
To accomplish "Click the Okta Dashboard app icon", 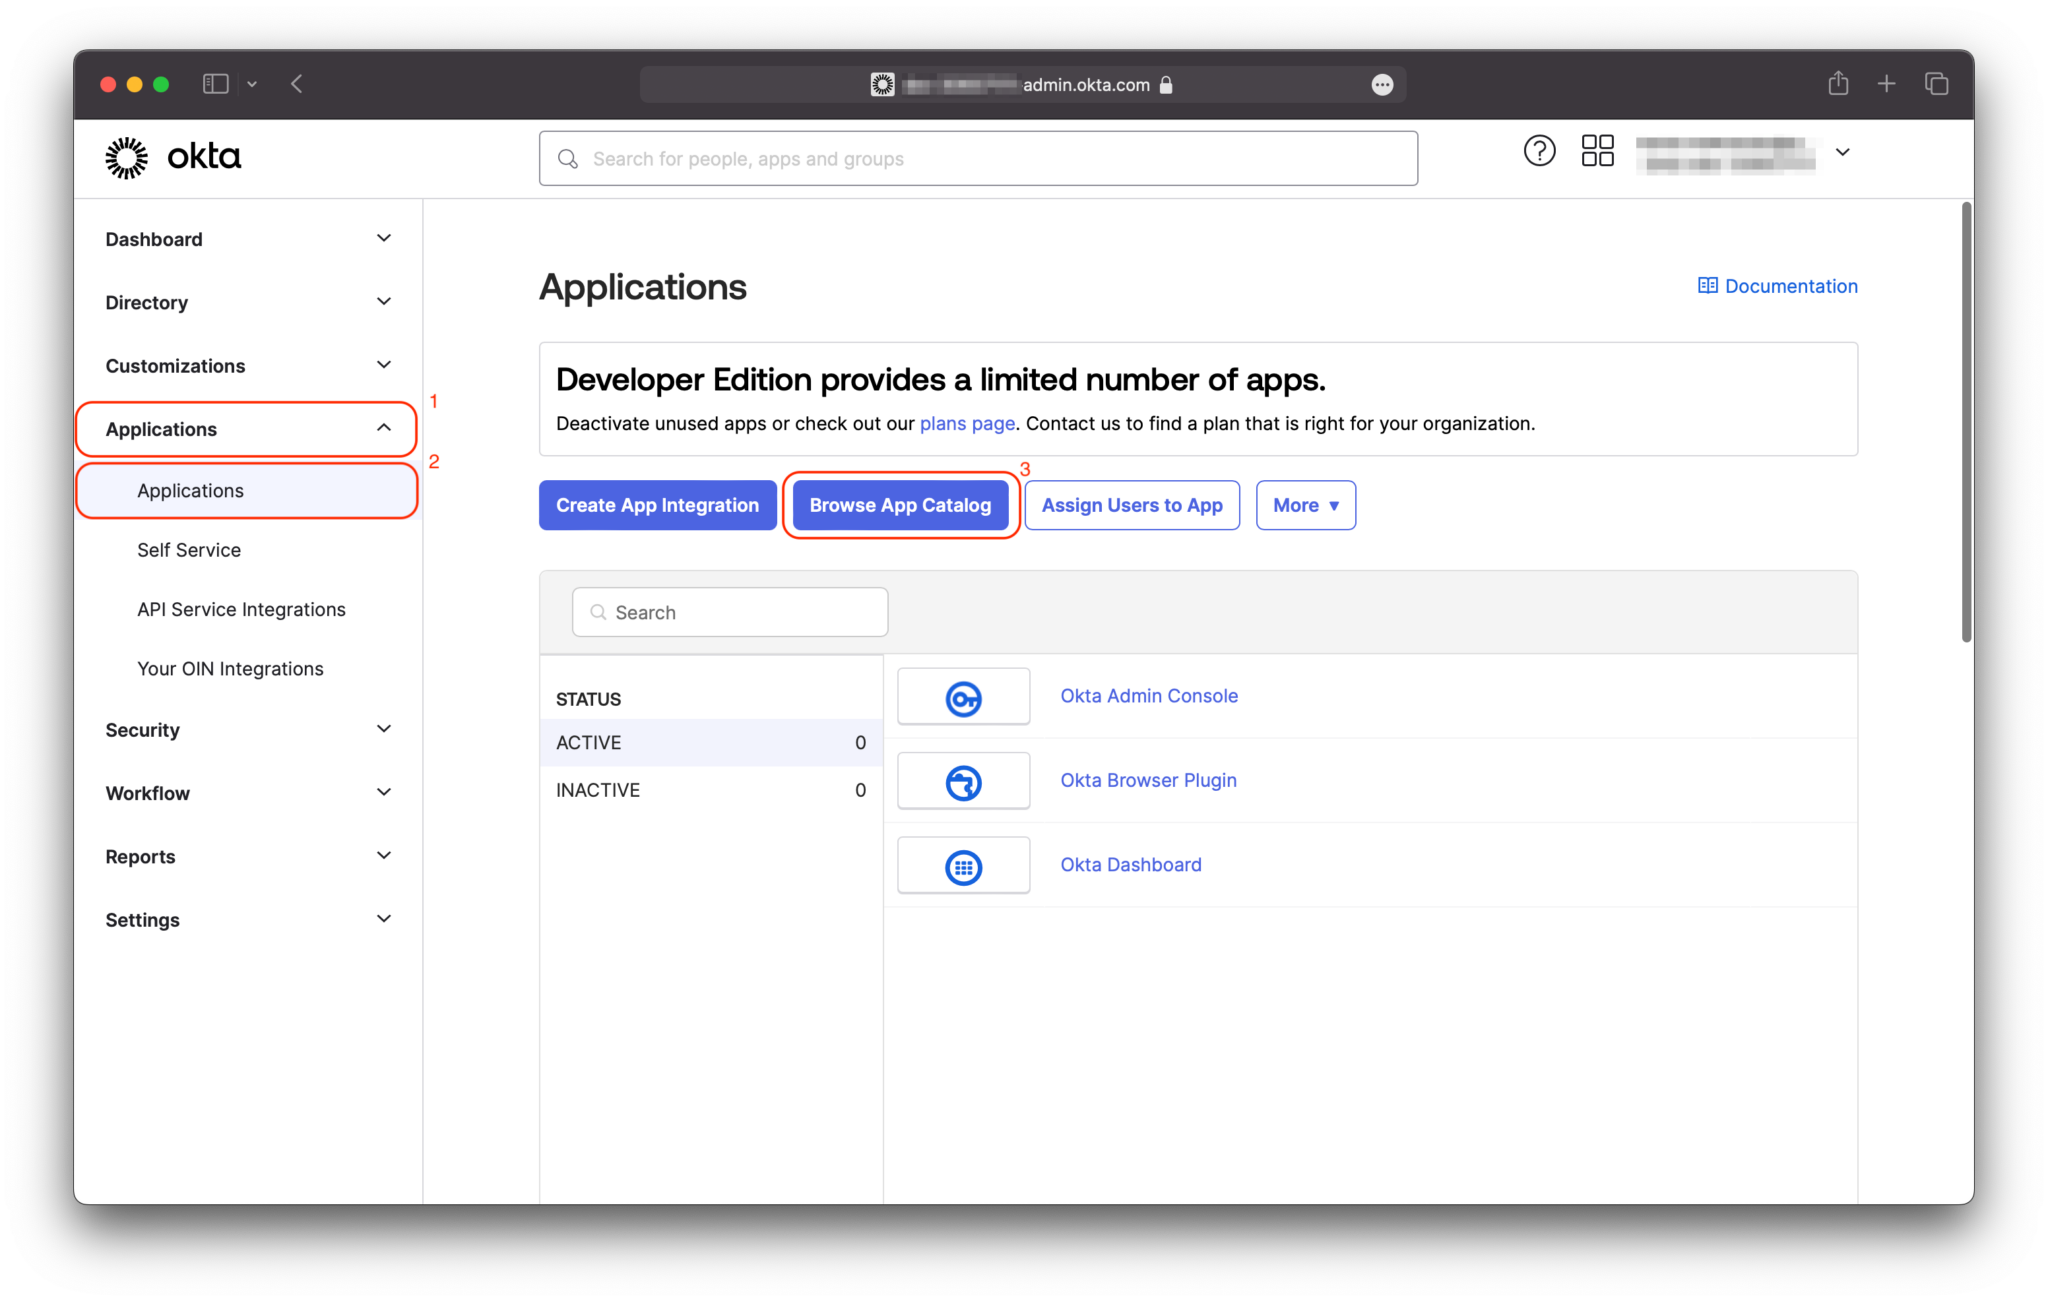I will 962,865.
